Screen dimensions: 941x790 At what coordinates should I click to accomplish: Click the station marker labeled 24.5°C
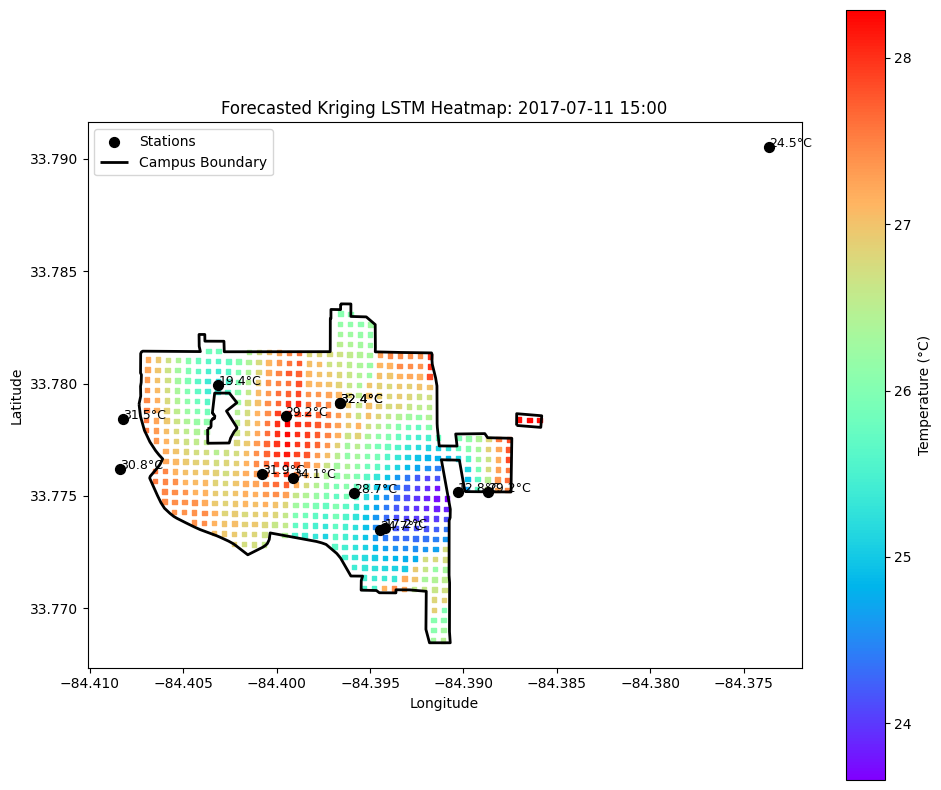click(x=769, y=147)
